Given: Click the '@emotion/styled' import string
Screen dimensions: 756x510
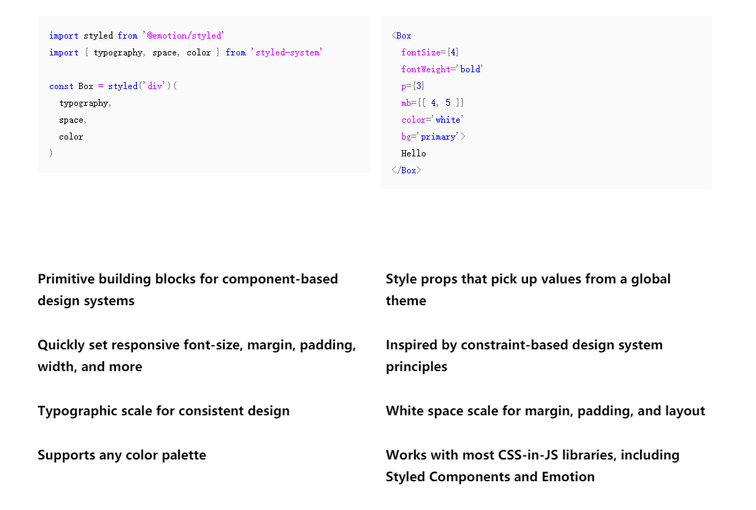Looking at the screenshot, I should point(184,36).
